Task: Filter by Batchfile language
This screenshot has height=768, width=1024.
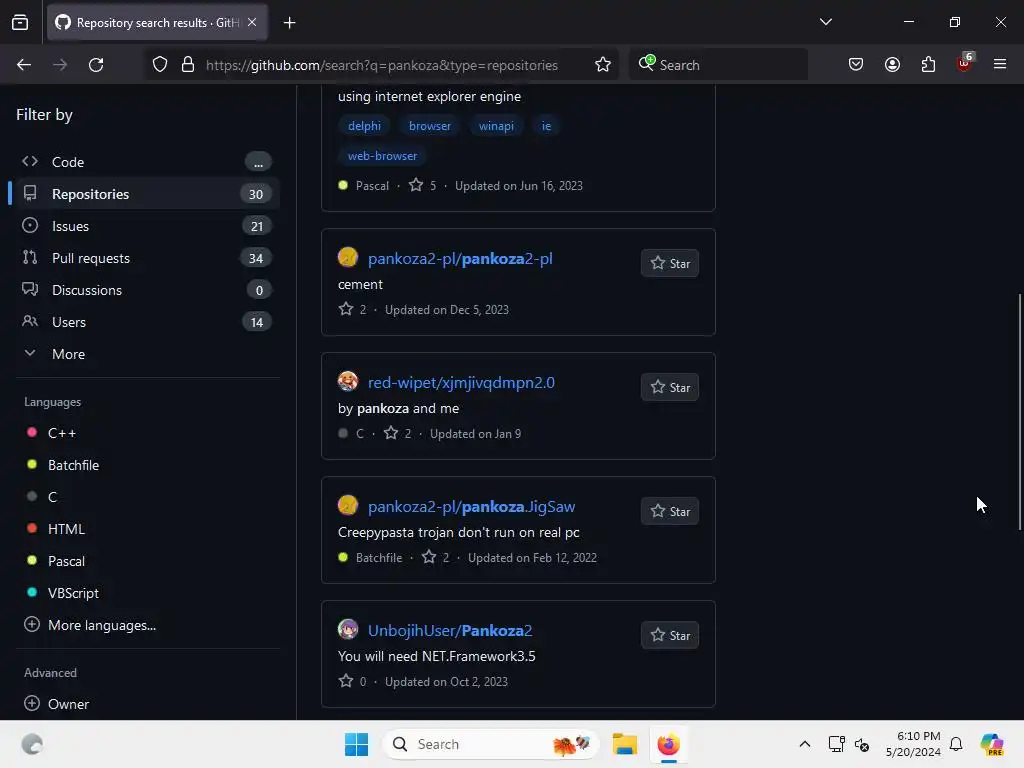Action: 73,465
